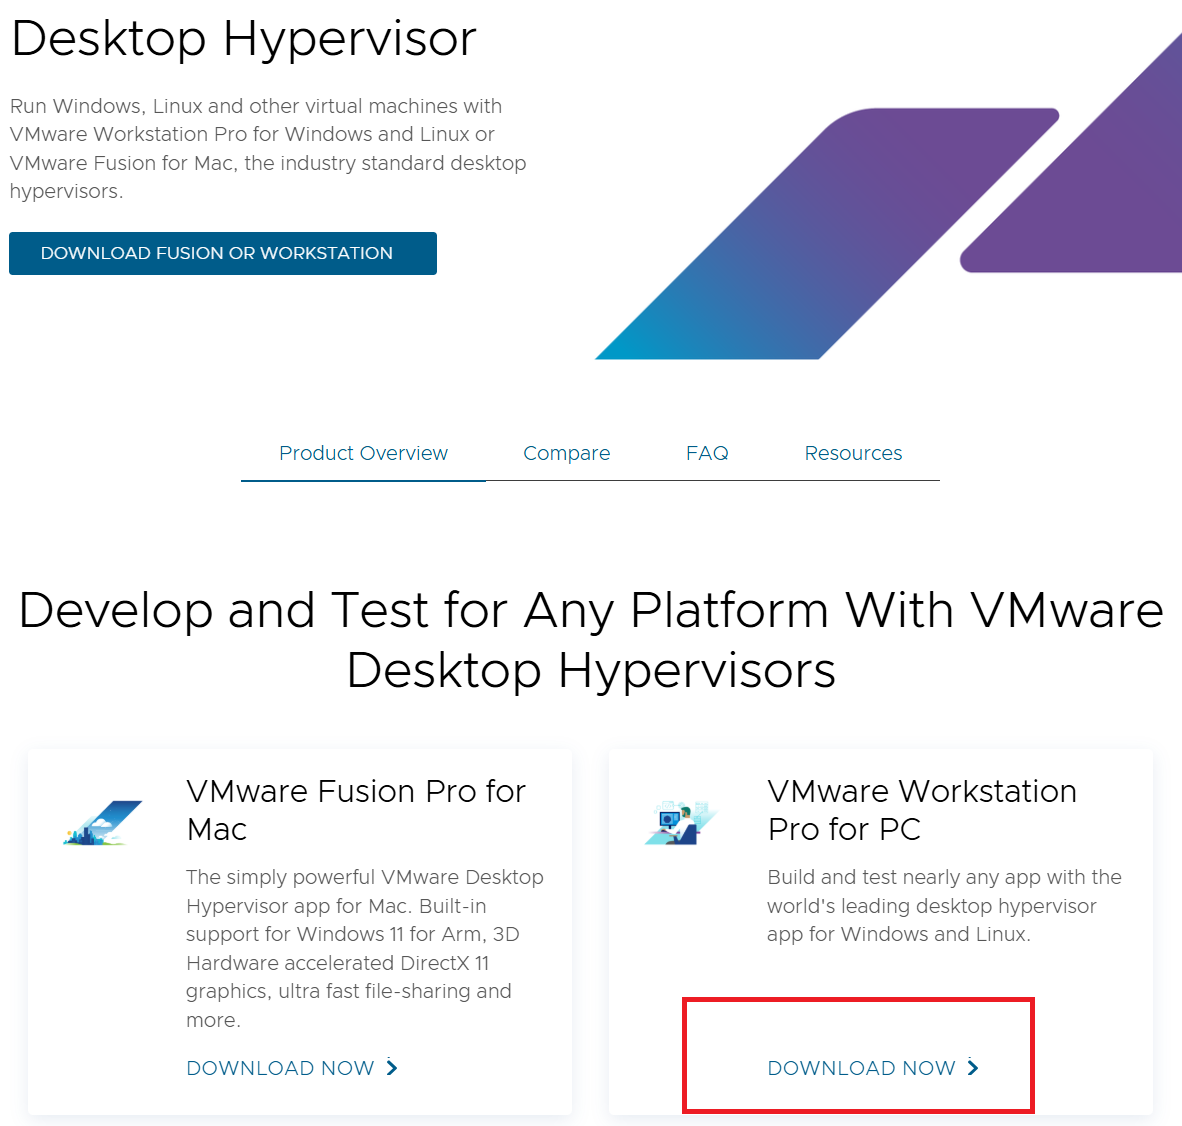
Task: Switch to the Compare tab
Action: coord(566,453)
